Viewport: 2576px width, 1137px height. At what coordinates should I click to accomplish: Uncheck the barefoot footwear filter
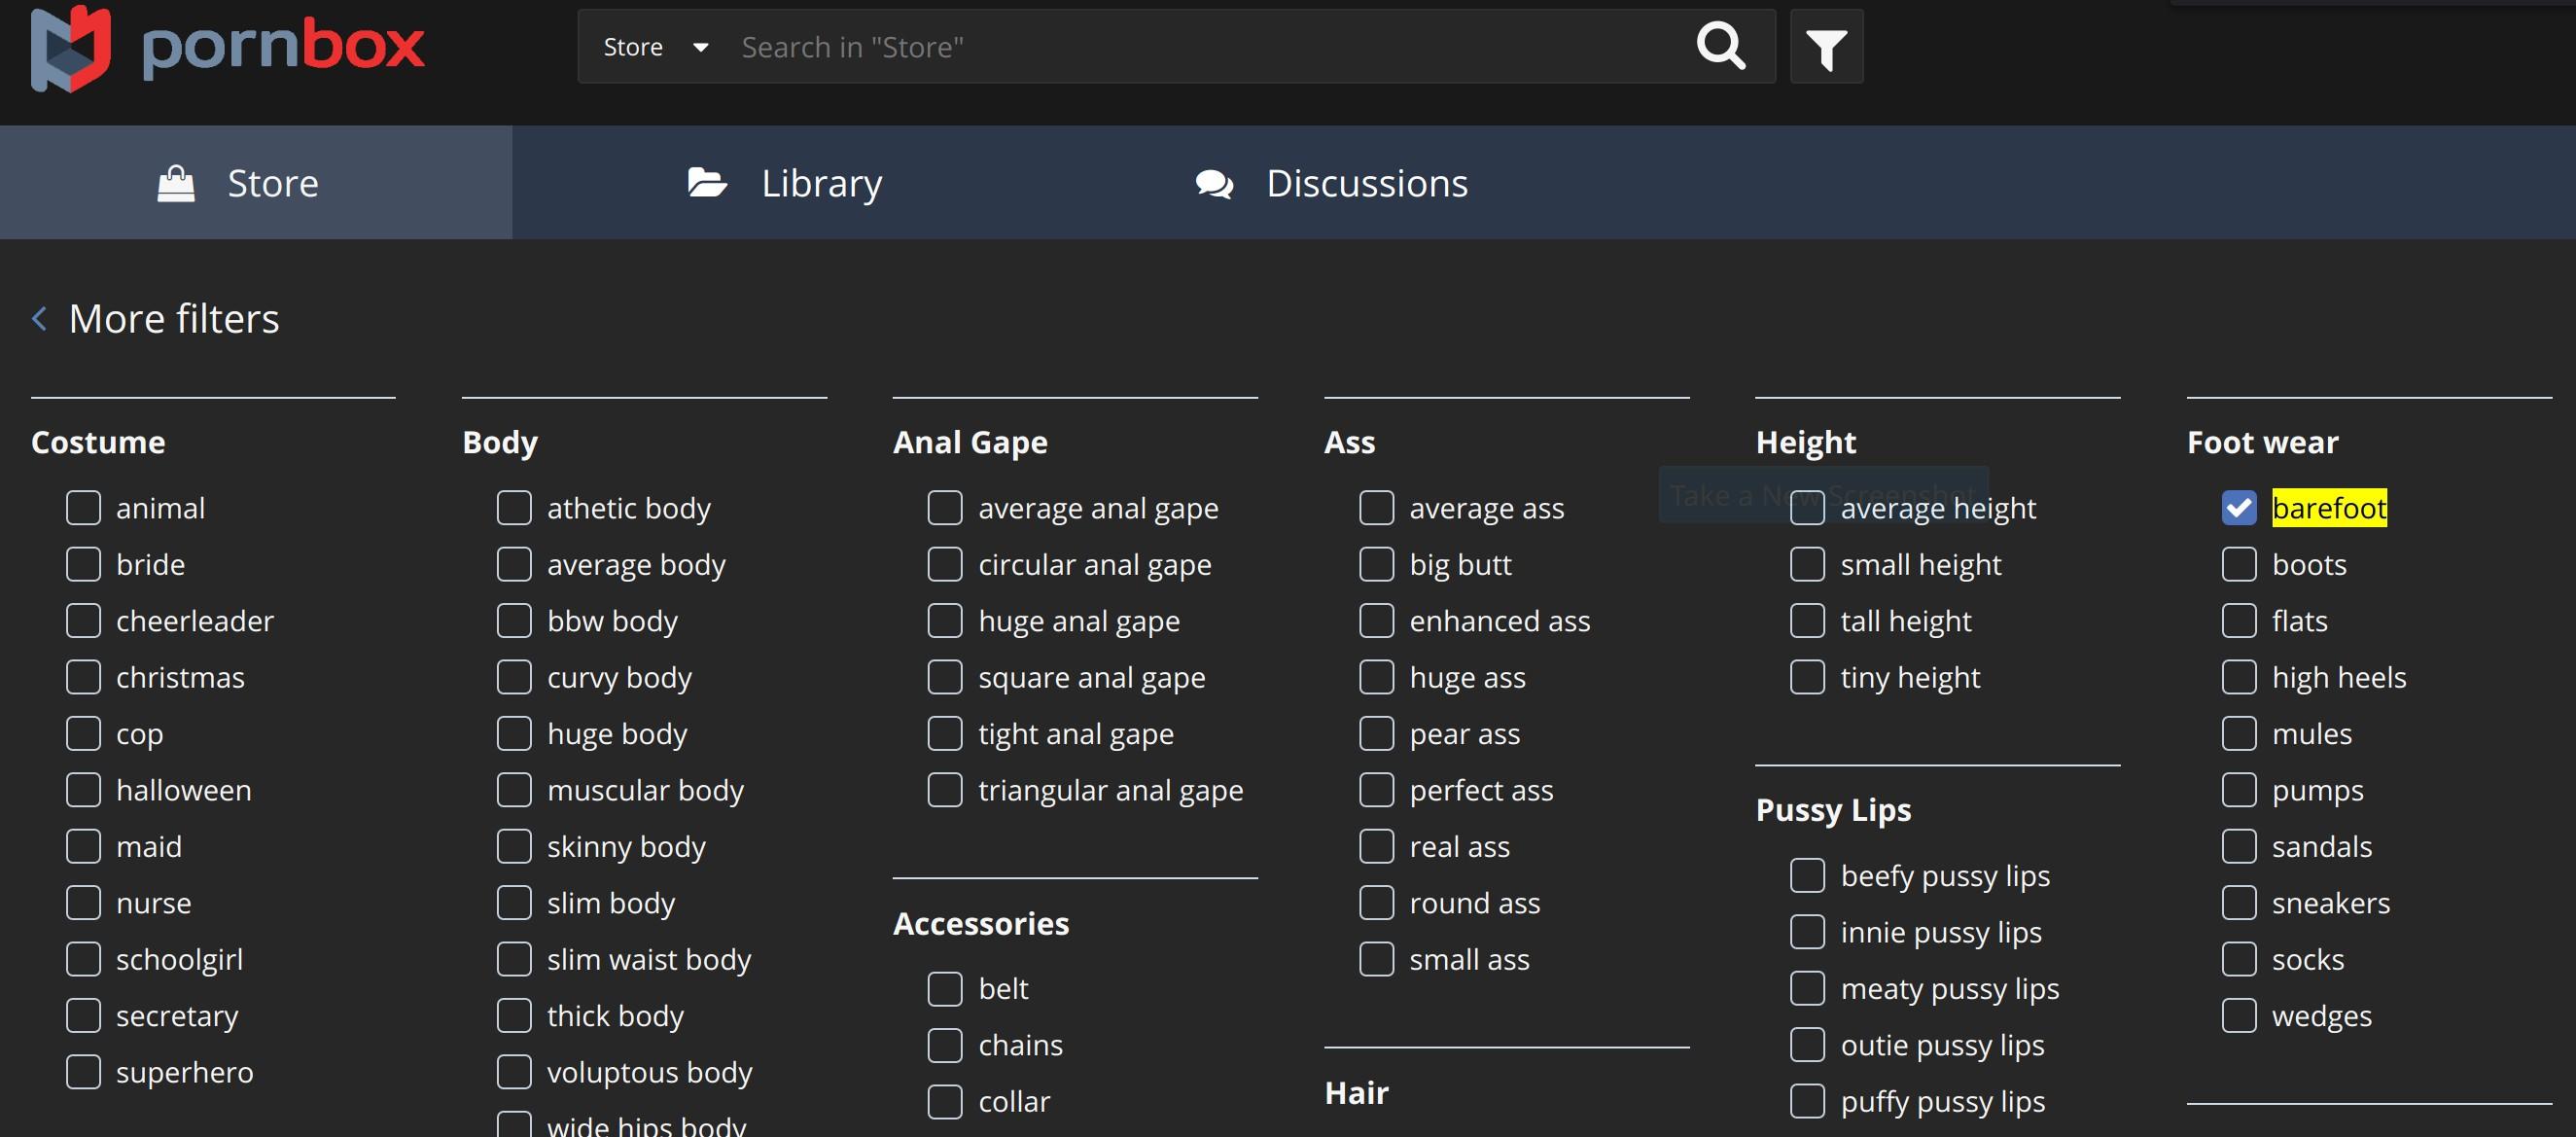pos(2238,508)
